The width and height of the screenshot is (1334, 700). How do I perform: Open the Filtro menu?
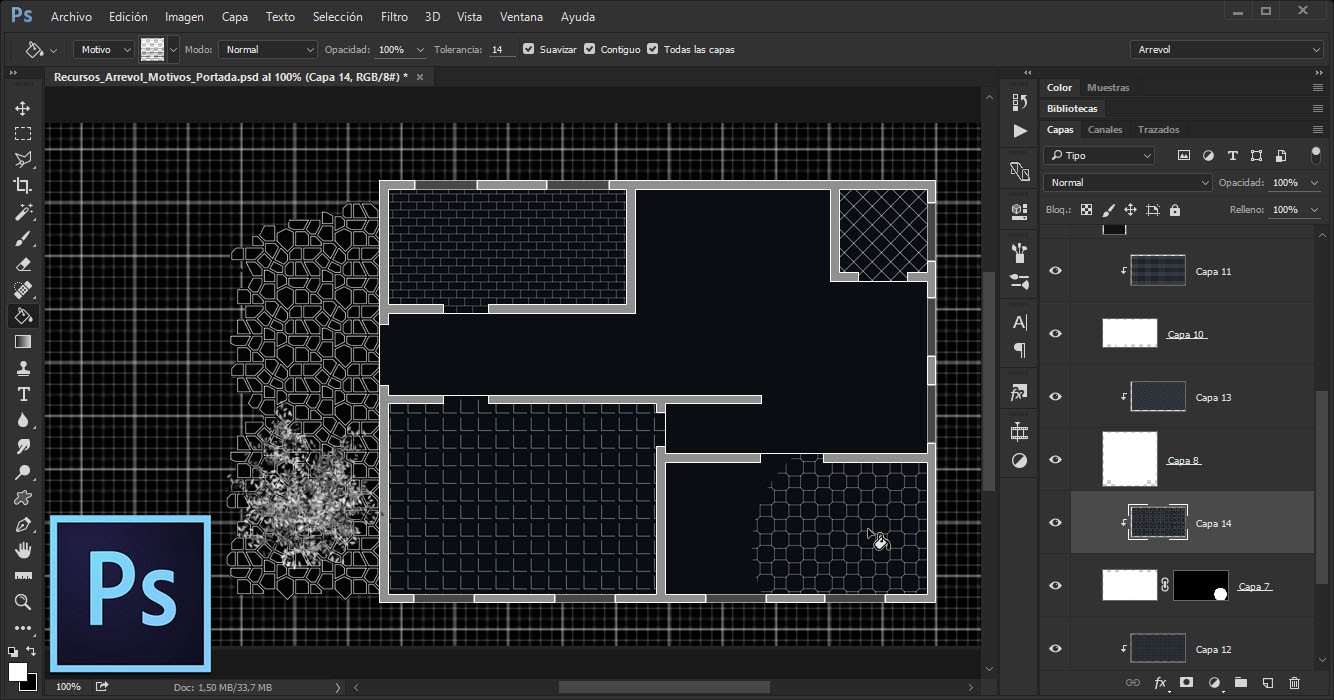pyautogui.click(x=394, y=17)
